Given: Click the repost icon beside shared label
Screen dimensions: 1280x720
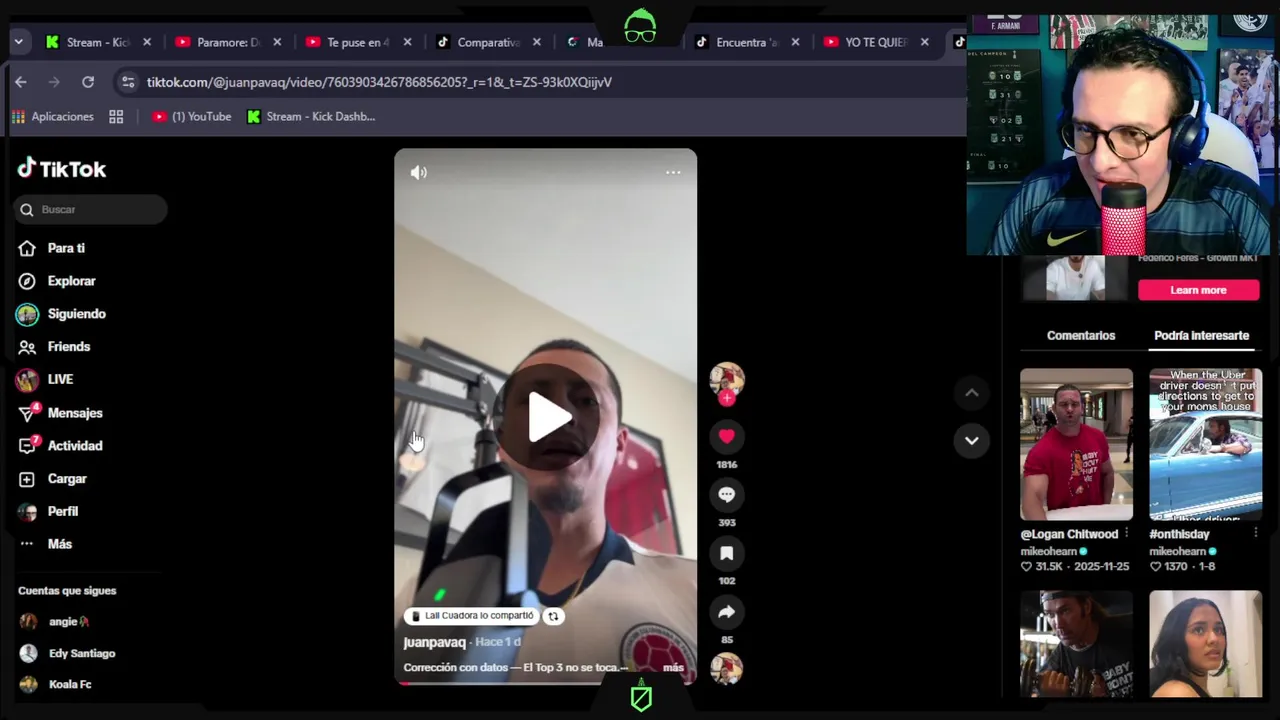Looking at the screenshot, I should 553,617.
